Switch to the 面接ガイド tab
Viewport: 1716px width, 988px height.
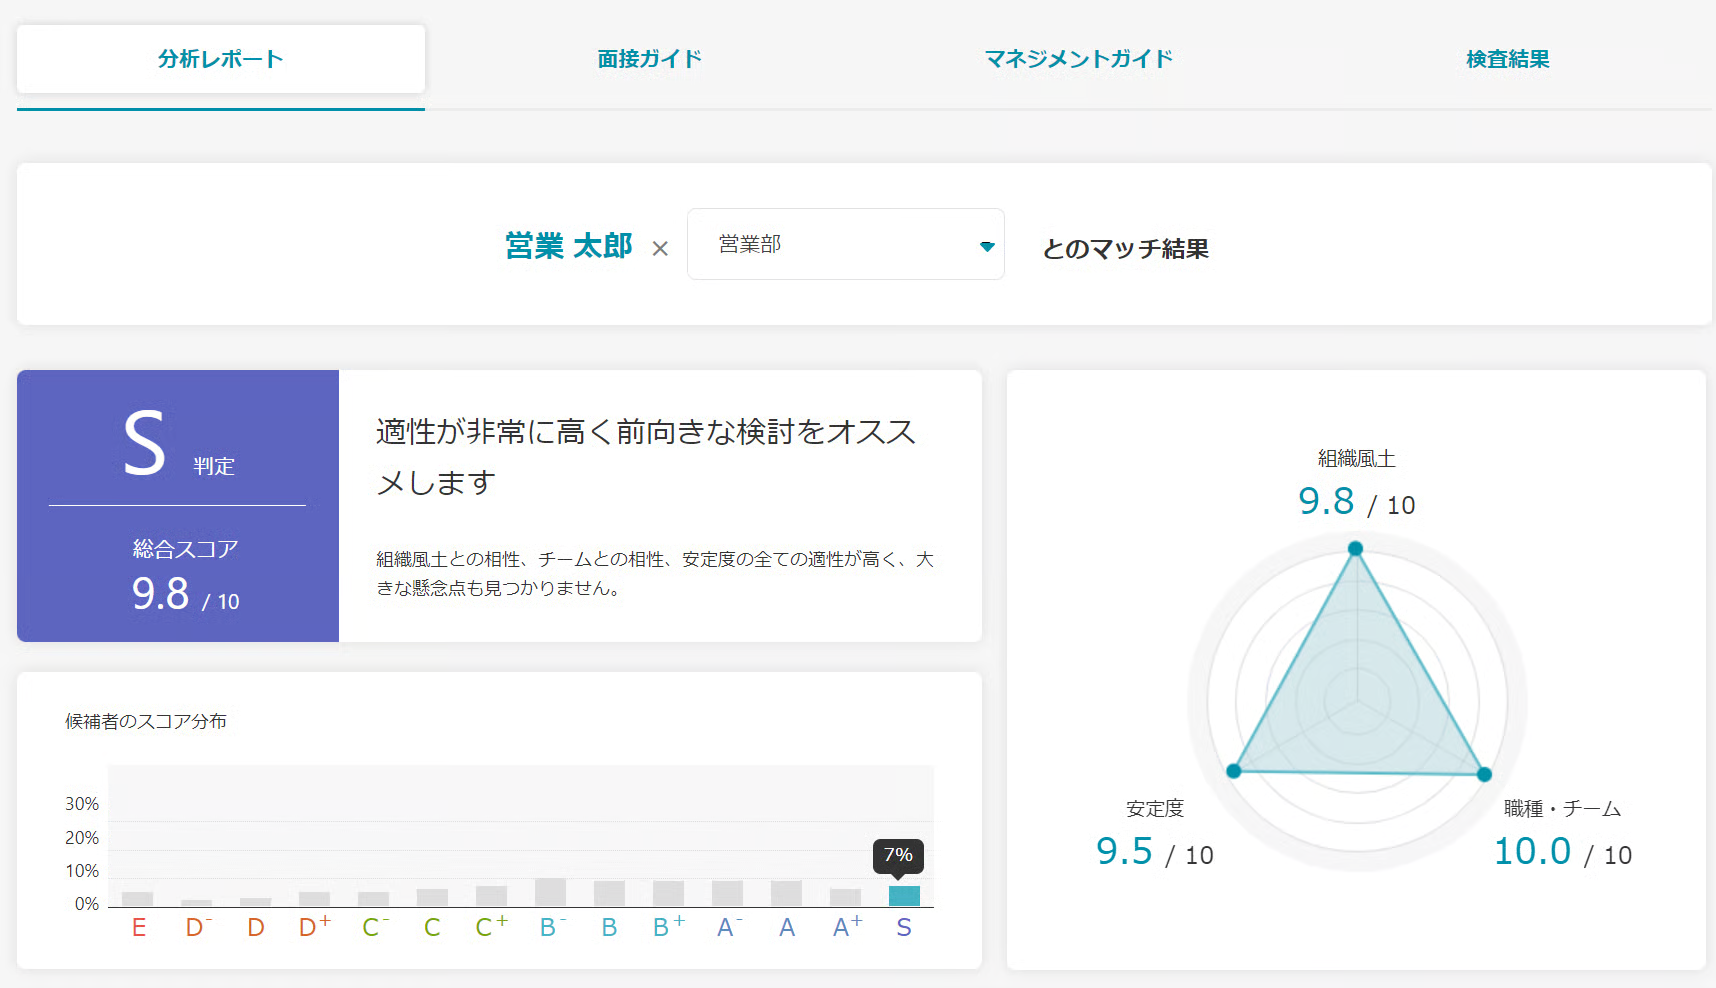649,59
